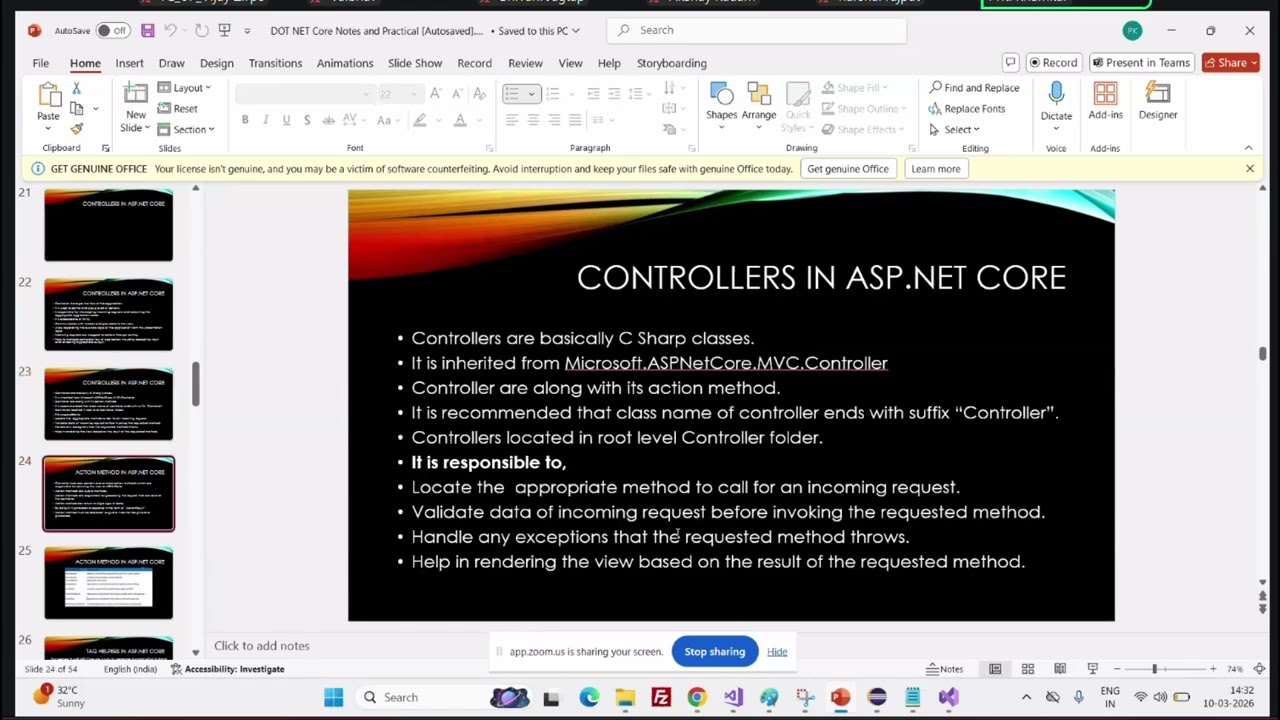Switch to Slide Sorter view icon
This screenshot has width=1280, height=720.
click(x=1027, y=669)
